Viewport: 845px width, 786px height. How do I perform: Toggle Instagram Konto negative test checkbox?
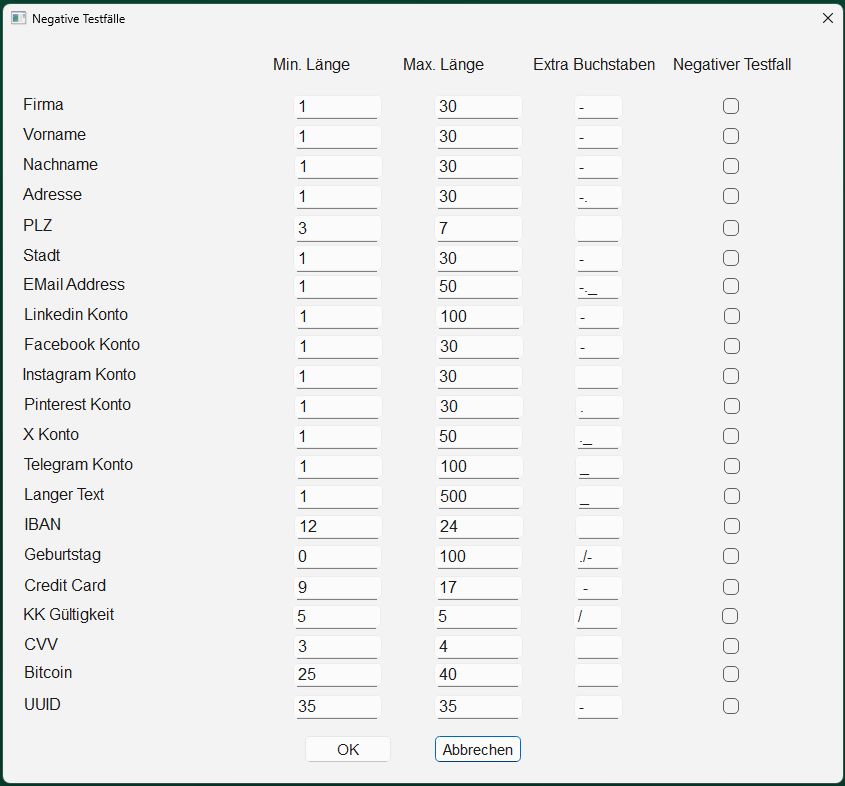731,376
